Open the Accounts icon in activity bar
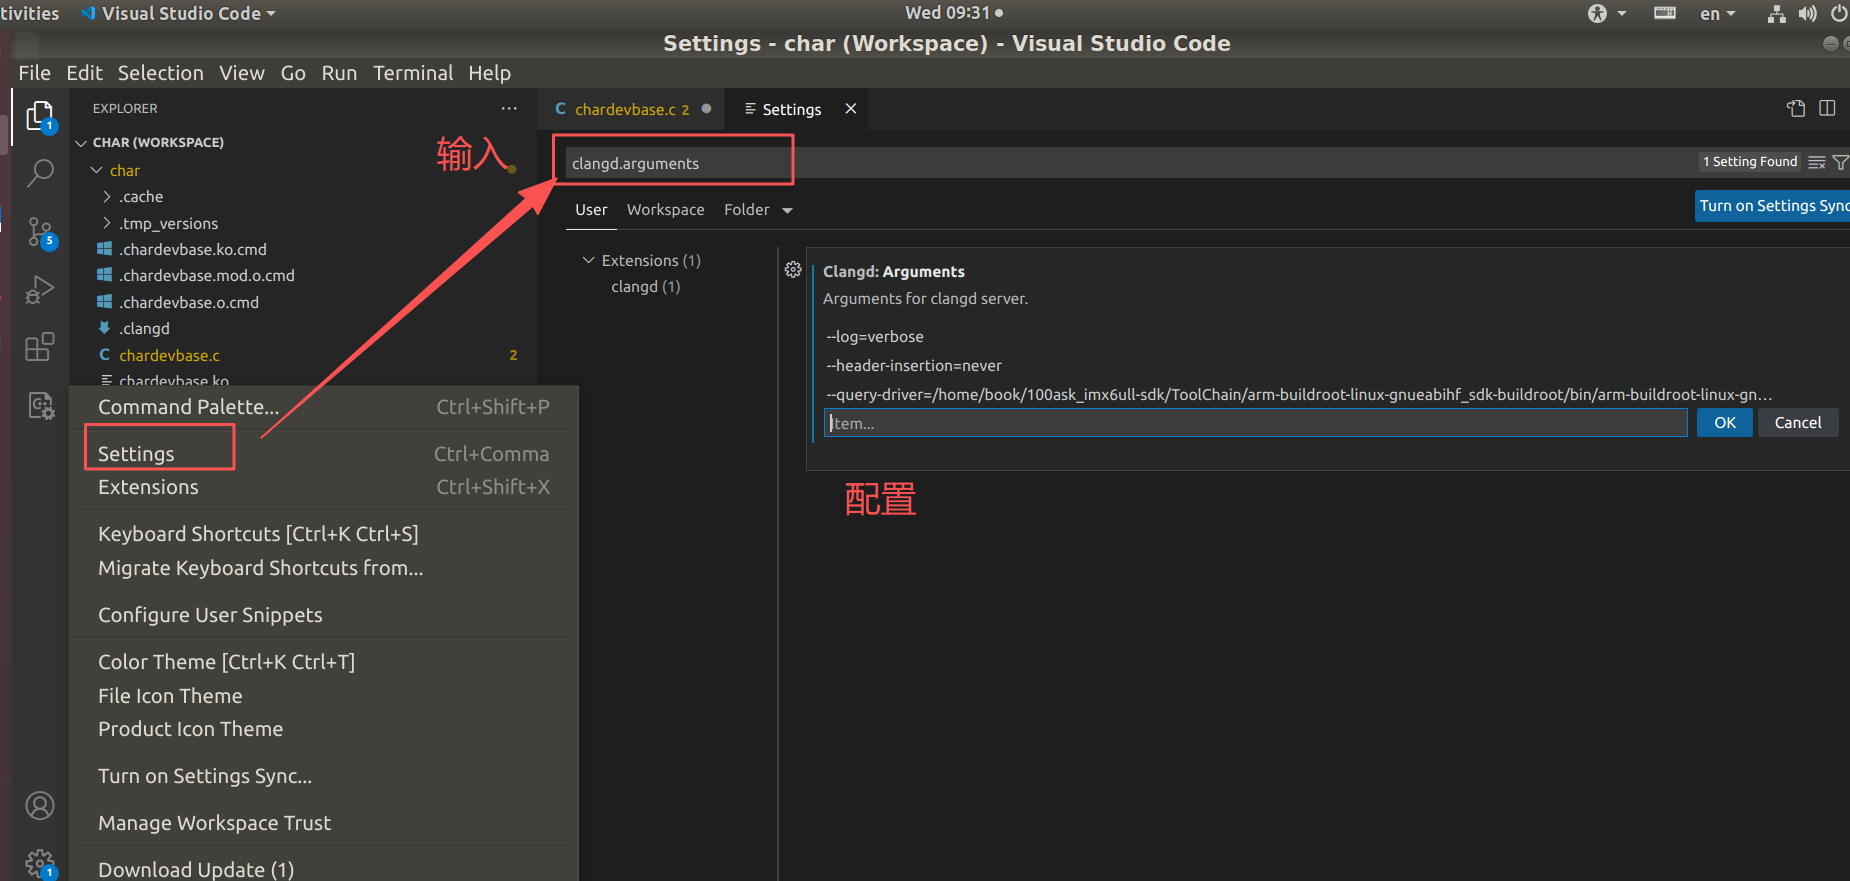 (40, 806)
